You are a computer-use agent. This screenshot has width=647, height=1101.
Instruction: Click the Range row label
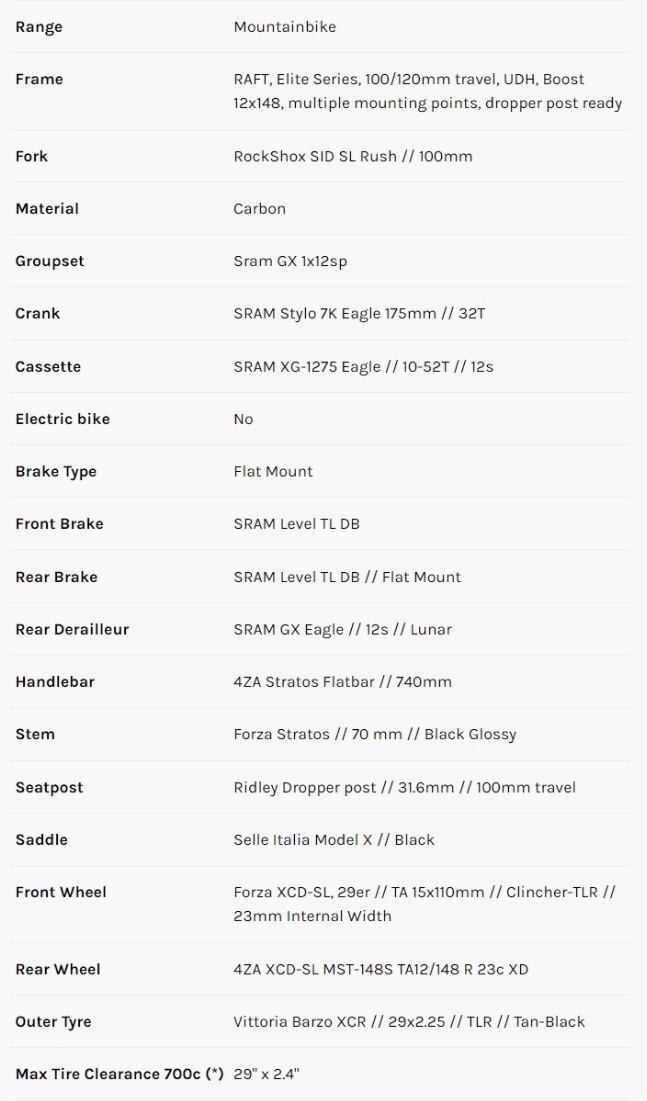[x=39, y=27]
